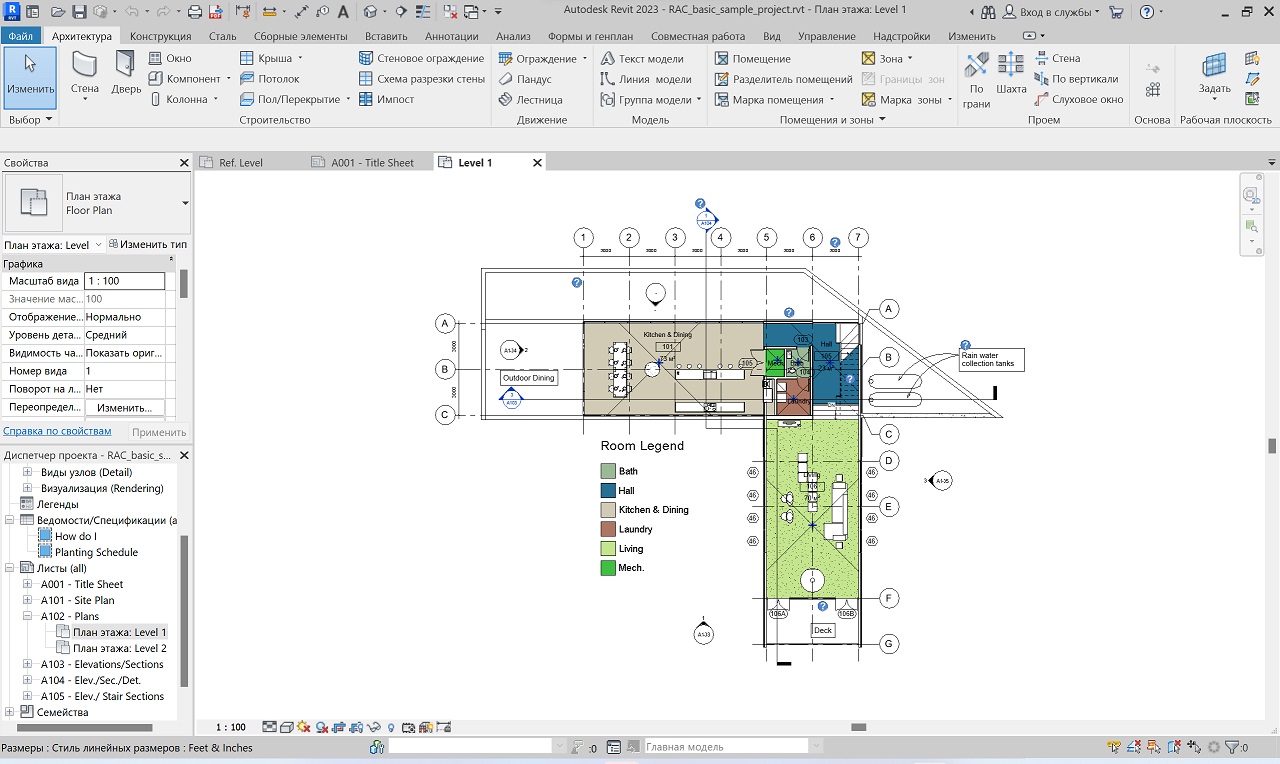Expand the Семейства (Families) tree node
This screenshot has height=764, width=1280.
(x=10, y=713)
